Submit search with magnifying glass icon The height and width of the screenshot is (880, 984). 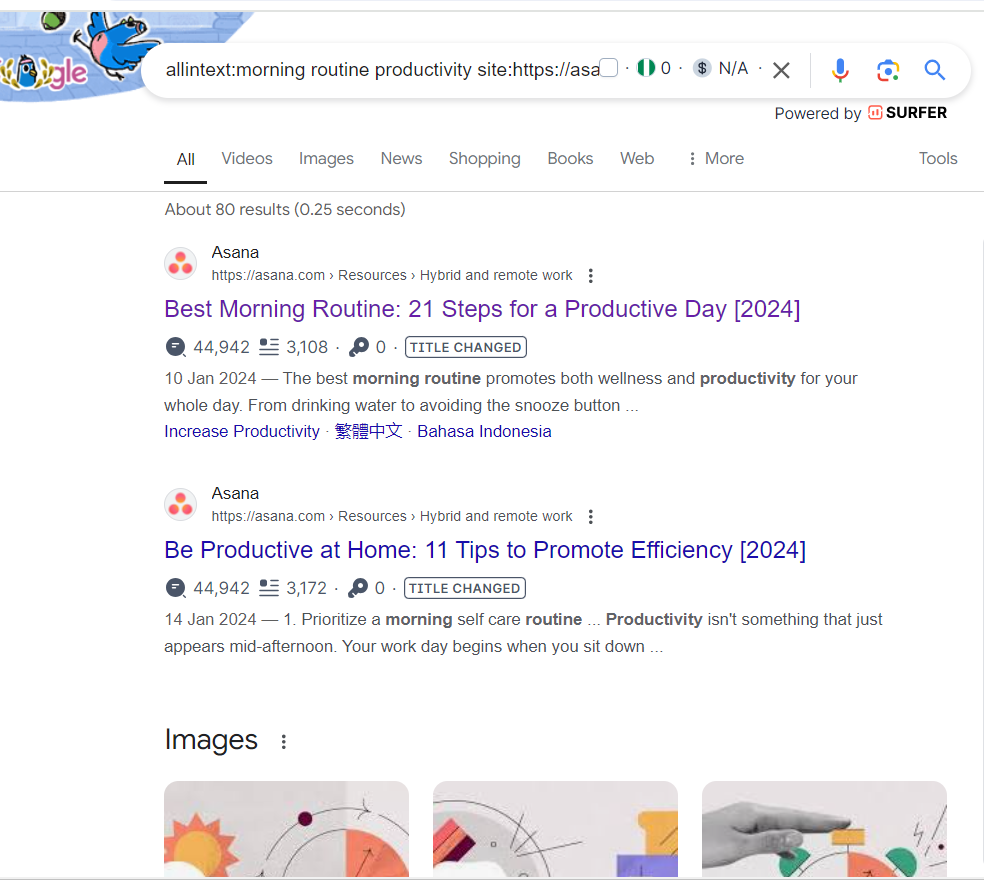pos(934,70)
